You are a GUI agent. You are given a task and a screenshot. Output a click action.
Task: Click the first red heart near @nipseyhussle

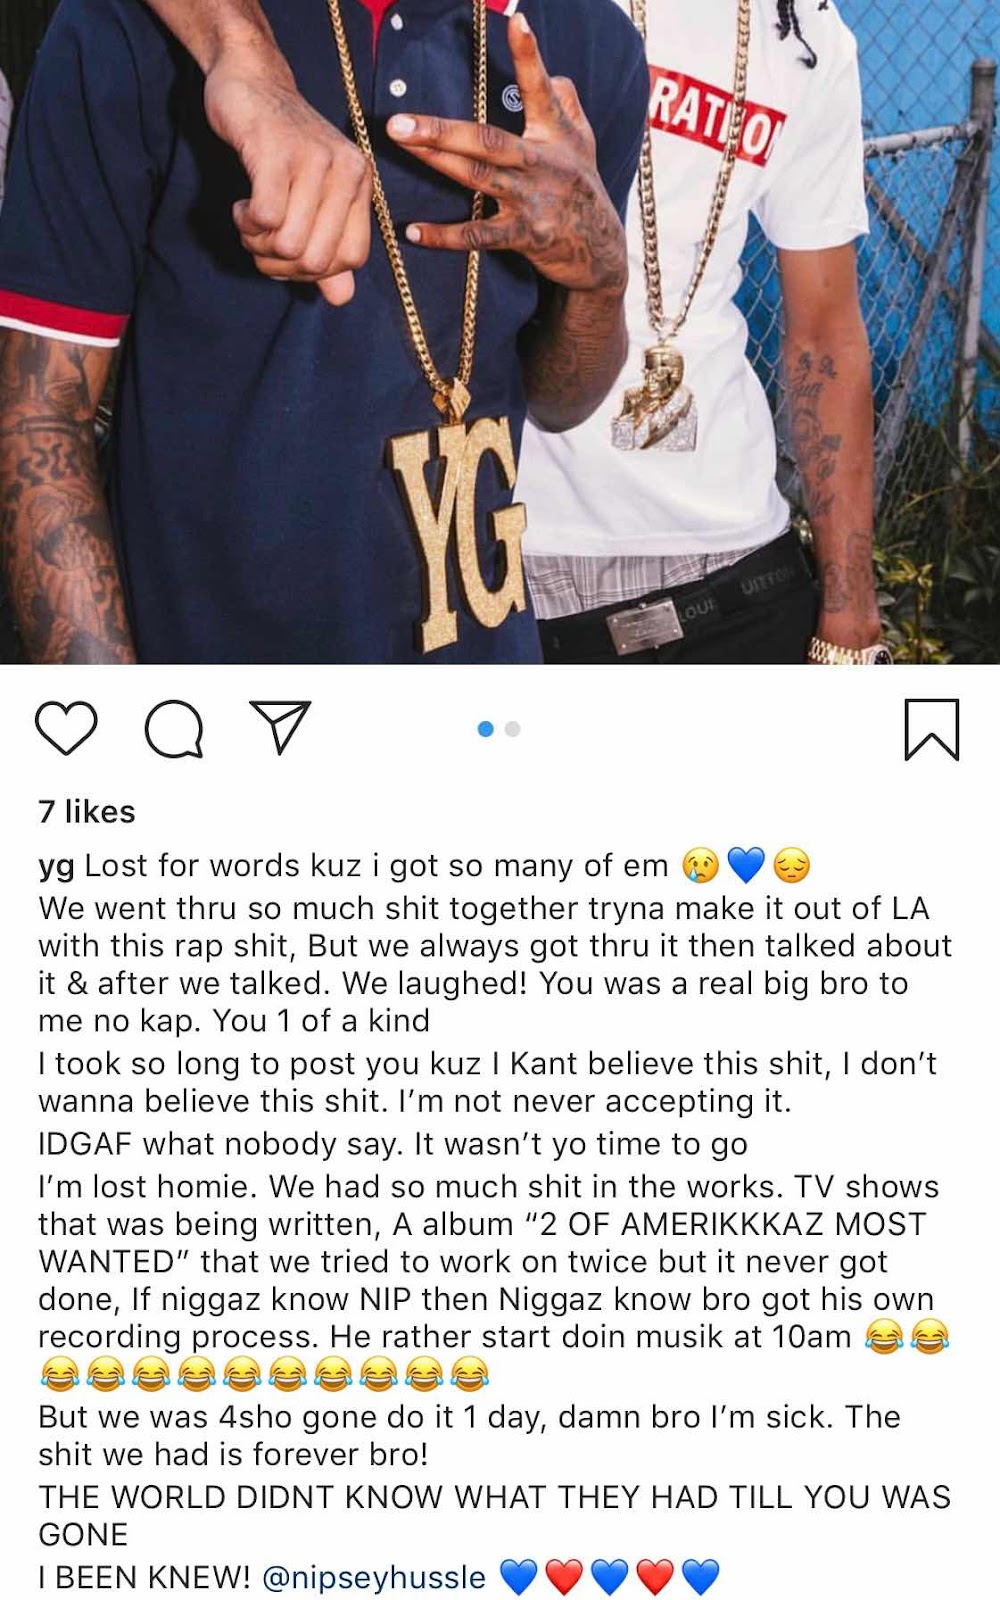(x=564, y=1577)
